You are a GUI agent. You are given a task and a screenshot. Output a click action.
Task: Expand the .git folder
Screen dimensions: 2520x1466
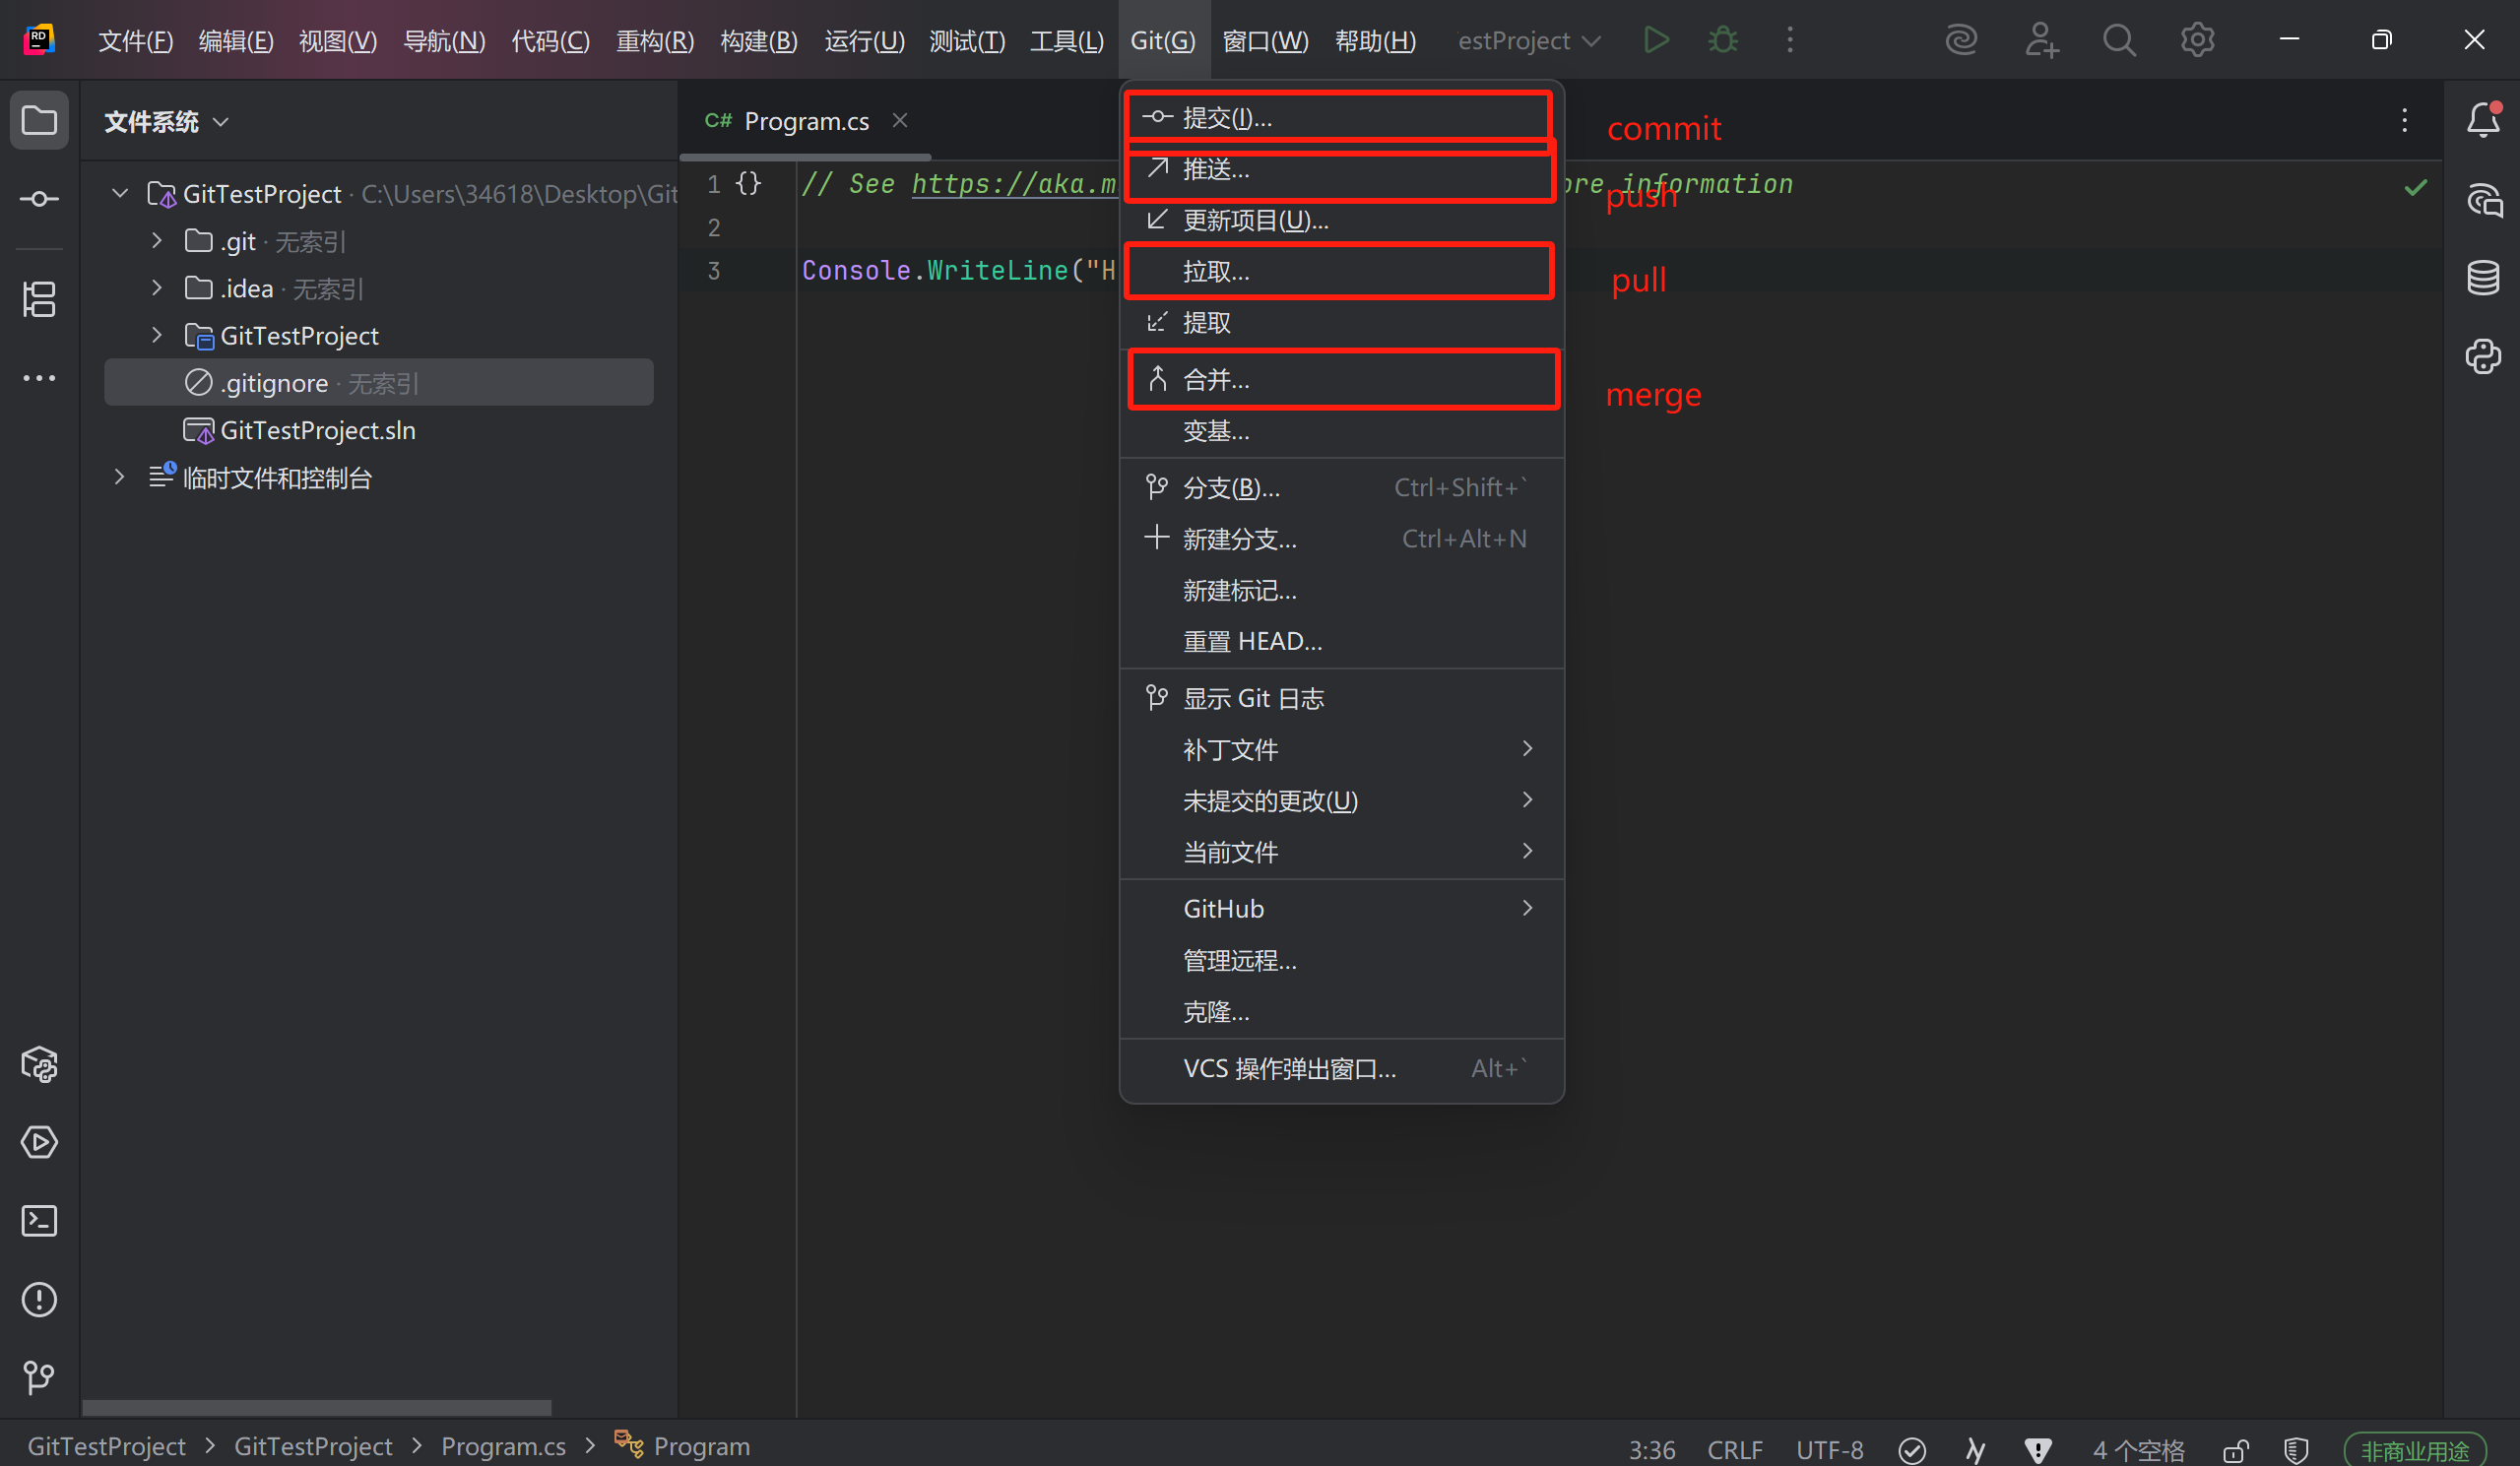pos(156,241)
